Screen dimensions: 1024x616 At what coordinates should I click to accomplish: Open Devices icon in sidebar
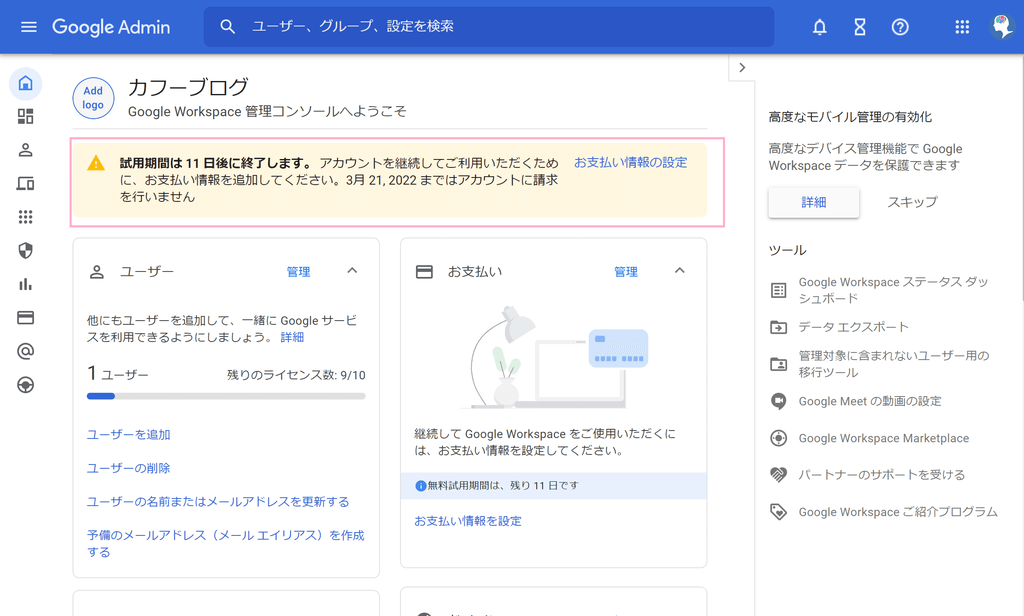[x=25, y=184]
